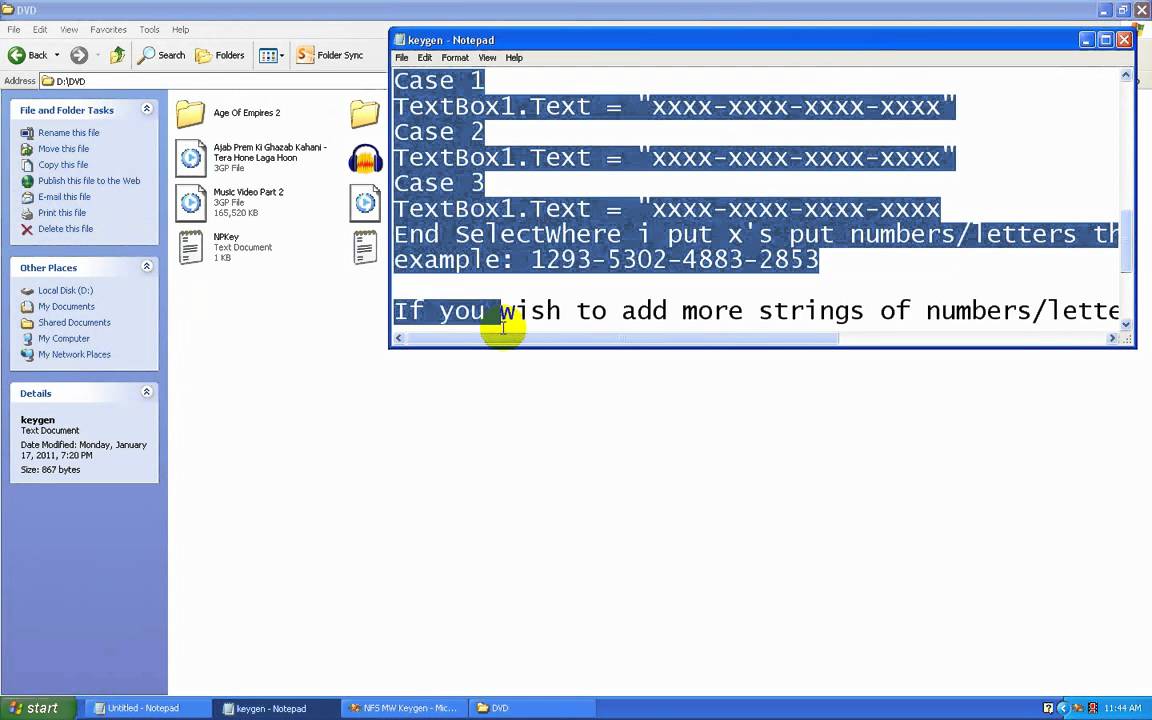The height and width of the screenshot is (720, 1152).
Task: Click E-mail this file link
Action: 65,197
